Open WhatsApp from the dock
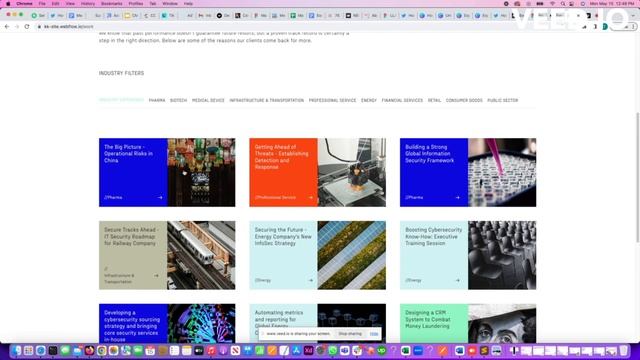This screenshot has height=360, width=640. pos(333,351)
